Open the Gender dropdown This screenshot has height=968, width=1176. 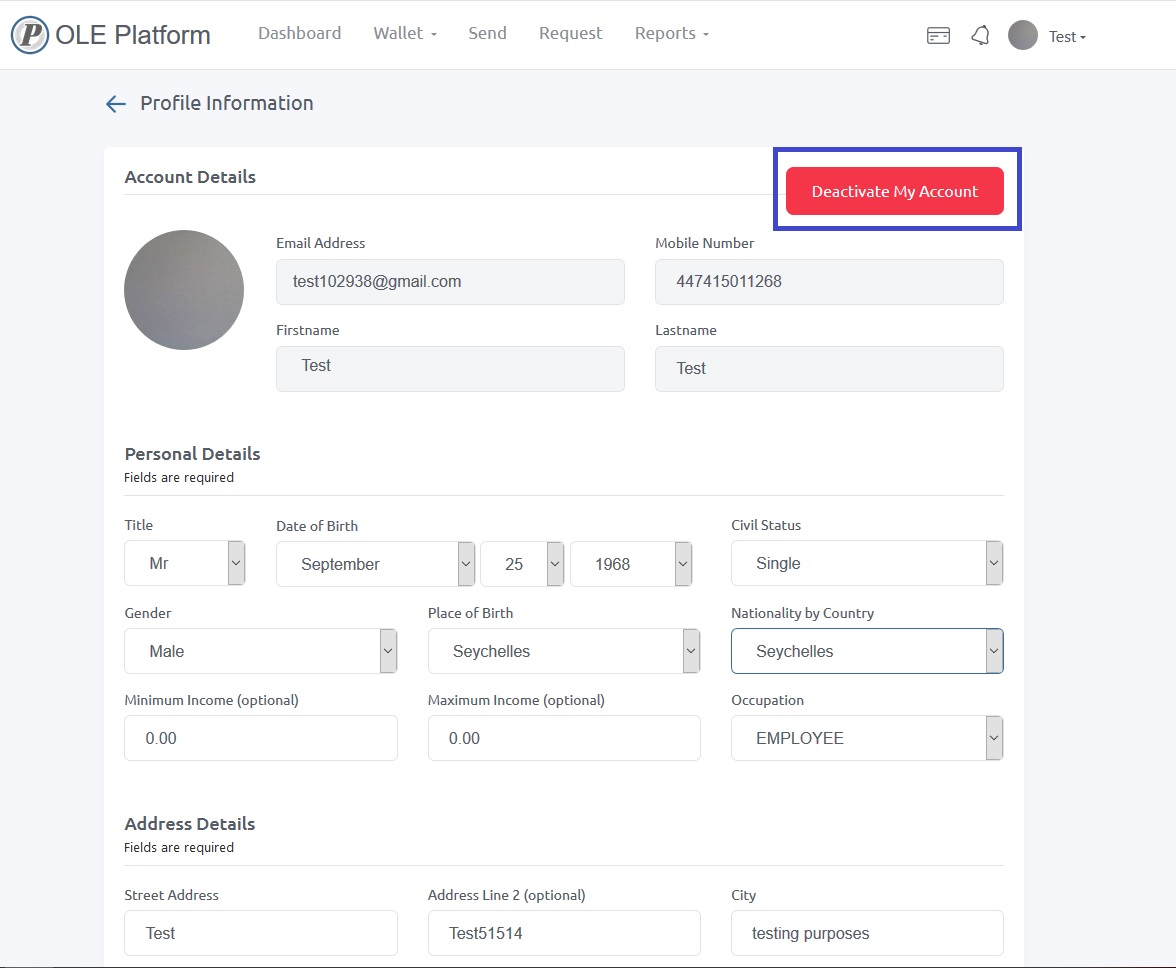[260, 651]
